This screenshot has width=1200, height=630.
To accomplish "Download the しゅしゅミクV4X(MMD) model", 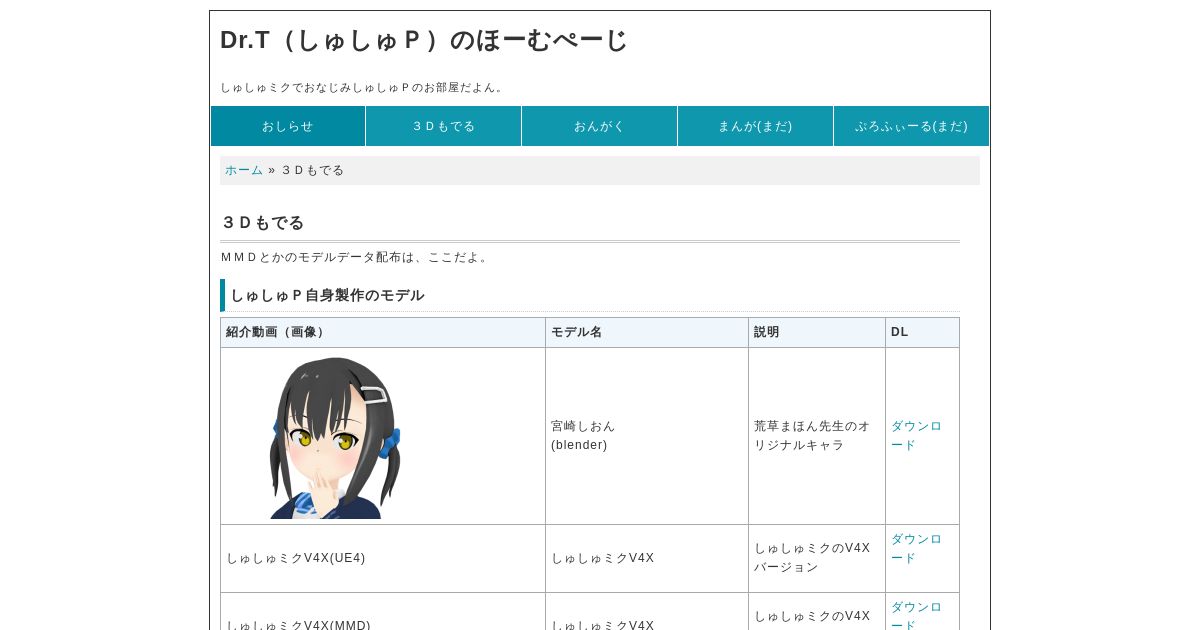I will tap(916, 614).
